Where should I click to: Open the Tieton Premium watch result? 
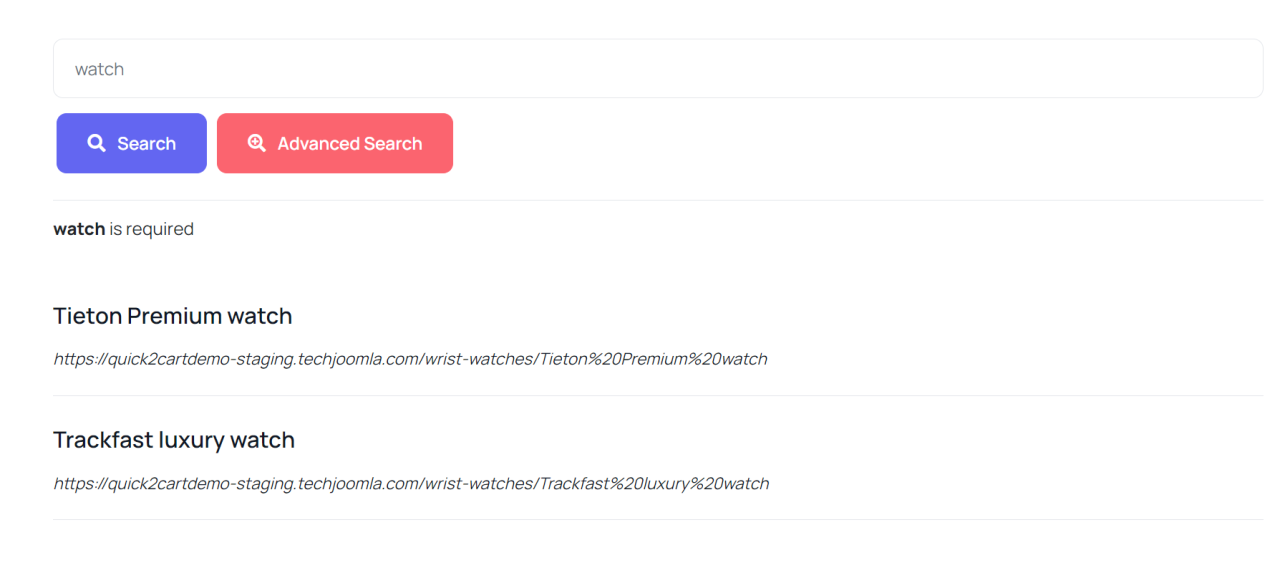pos(173,316)
